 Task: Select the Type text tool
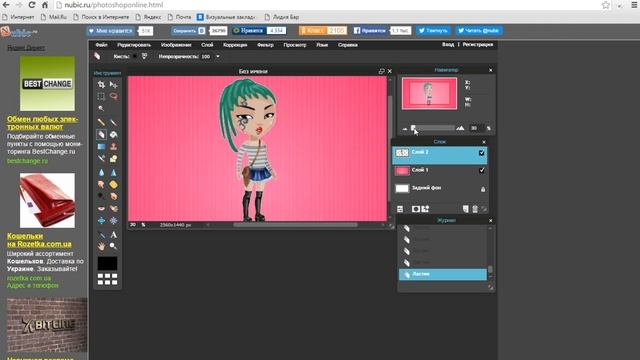(x=113, y=235)
